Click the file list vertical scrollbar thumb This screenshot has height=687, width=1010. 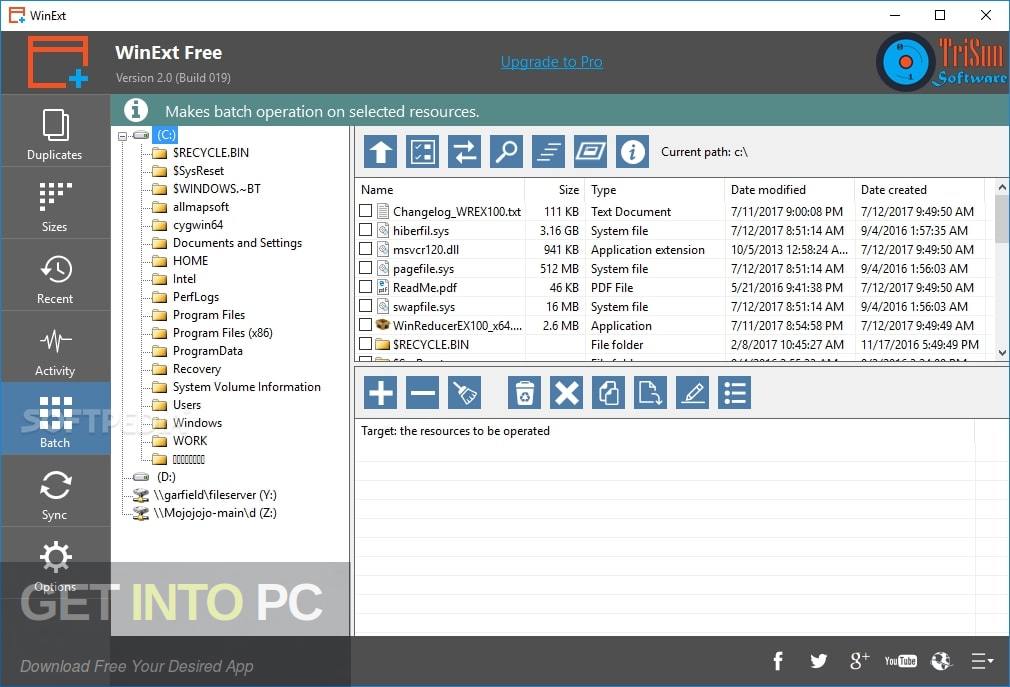click(1002, 219)
